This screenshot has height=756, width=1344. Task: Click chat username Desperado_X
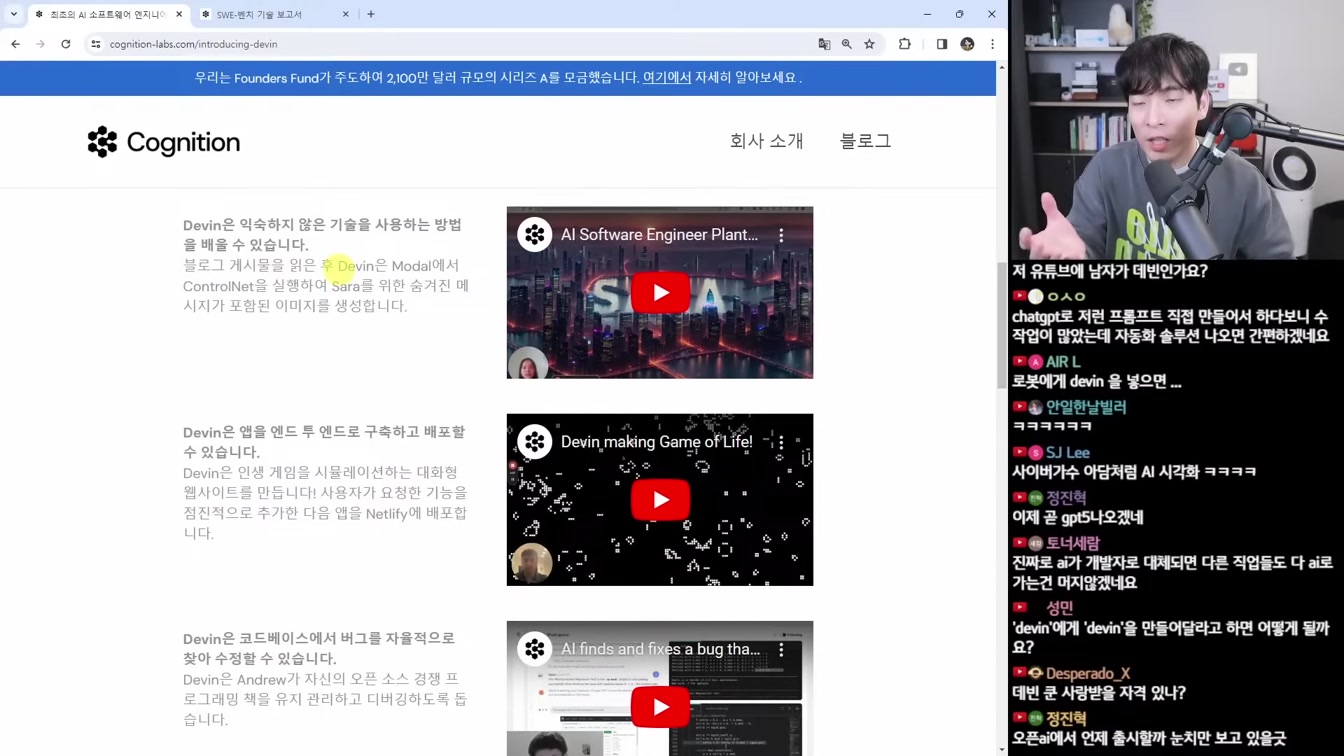point(1088,673)
